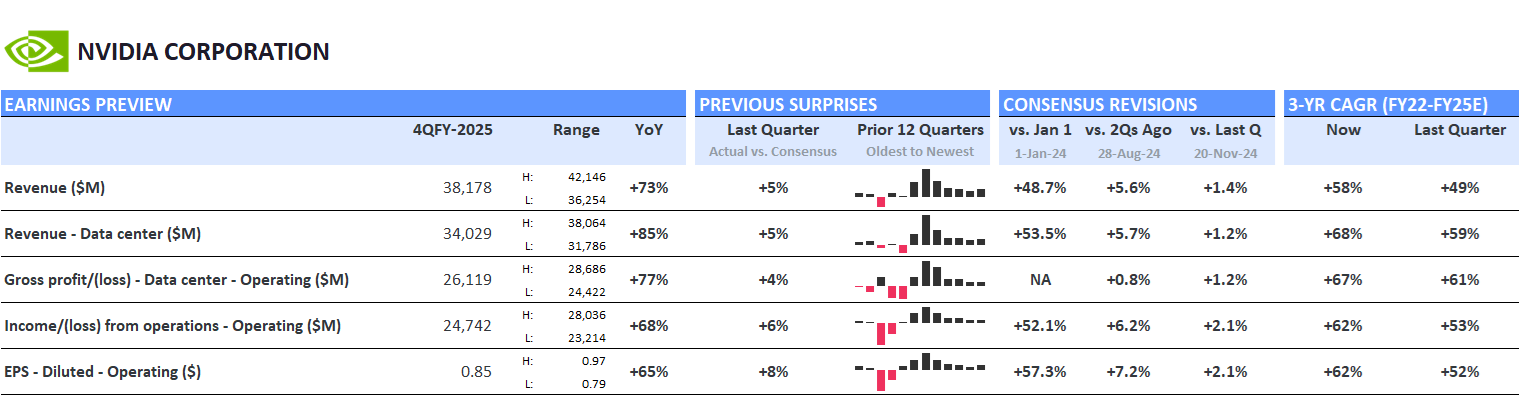Click the Income from operations sparkline chart
The image size is (1519, 400).
pyautogui.click(x=920, y=325)
